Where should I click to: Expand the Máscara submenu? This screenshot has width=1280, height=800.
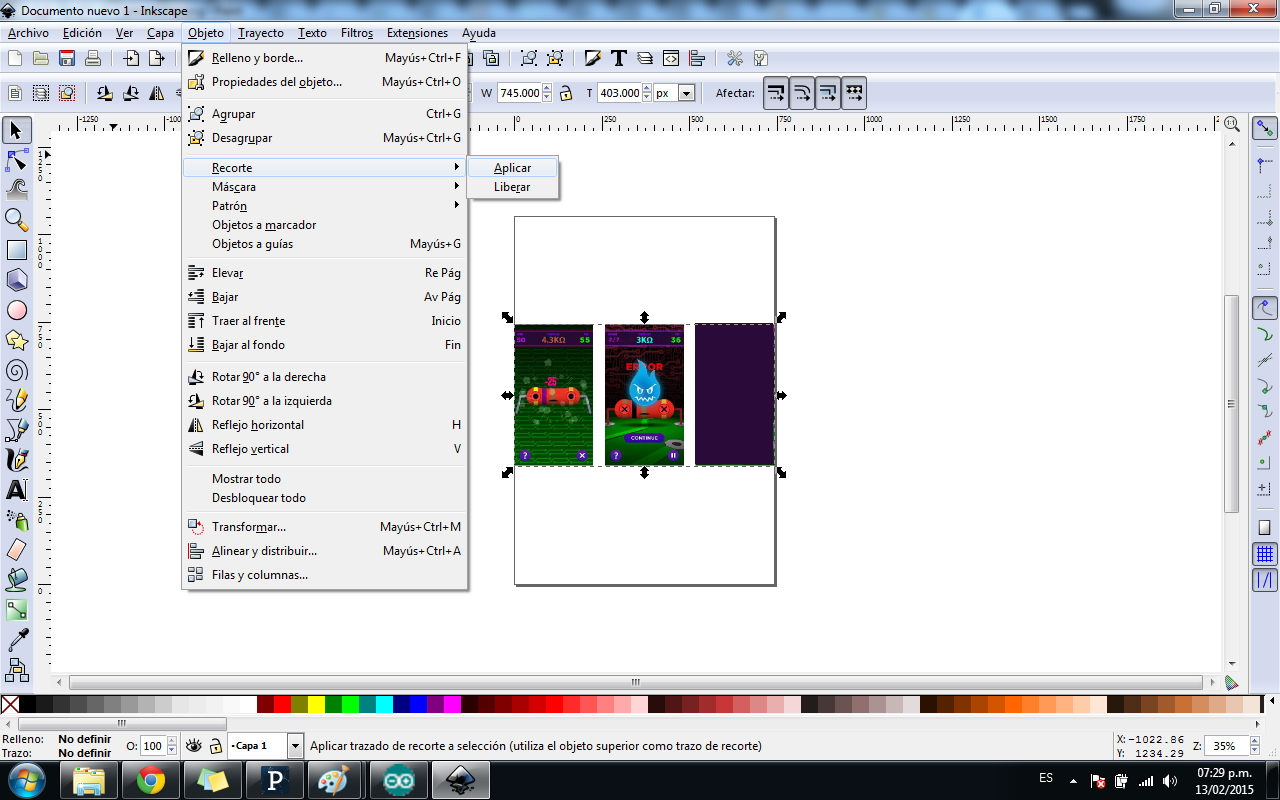pyautogui.click(x=325, y=187)
